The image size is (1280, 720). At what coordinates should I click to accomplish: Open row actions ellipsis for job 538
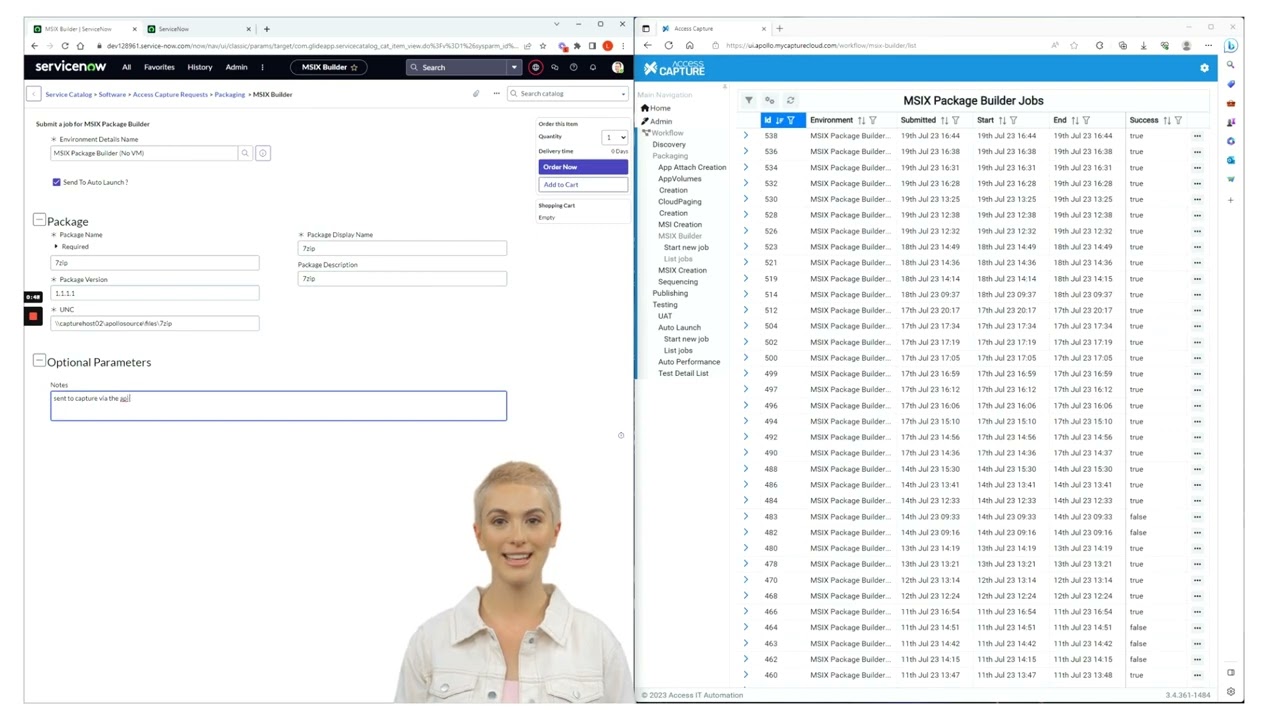[x=1197, y=136]
